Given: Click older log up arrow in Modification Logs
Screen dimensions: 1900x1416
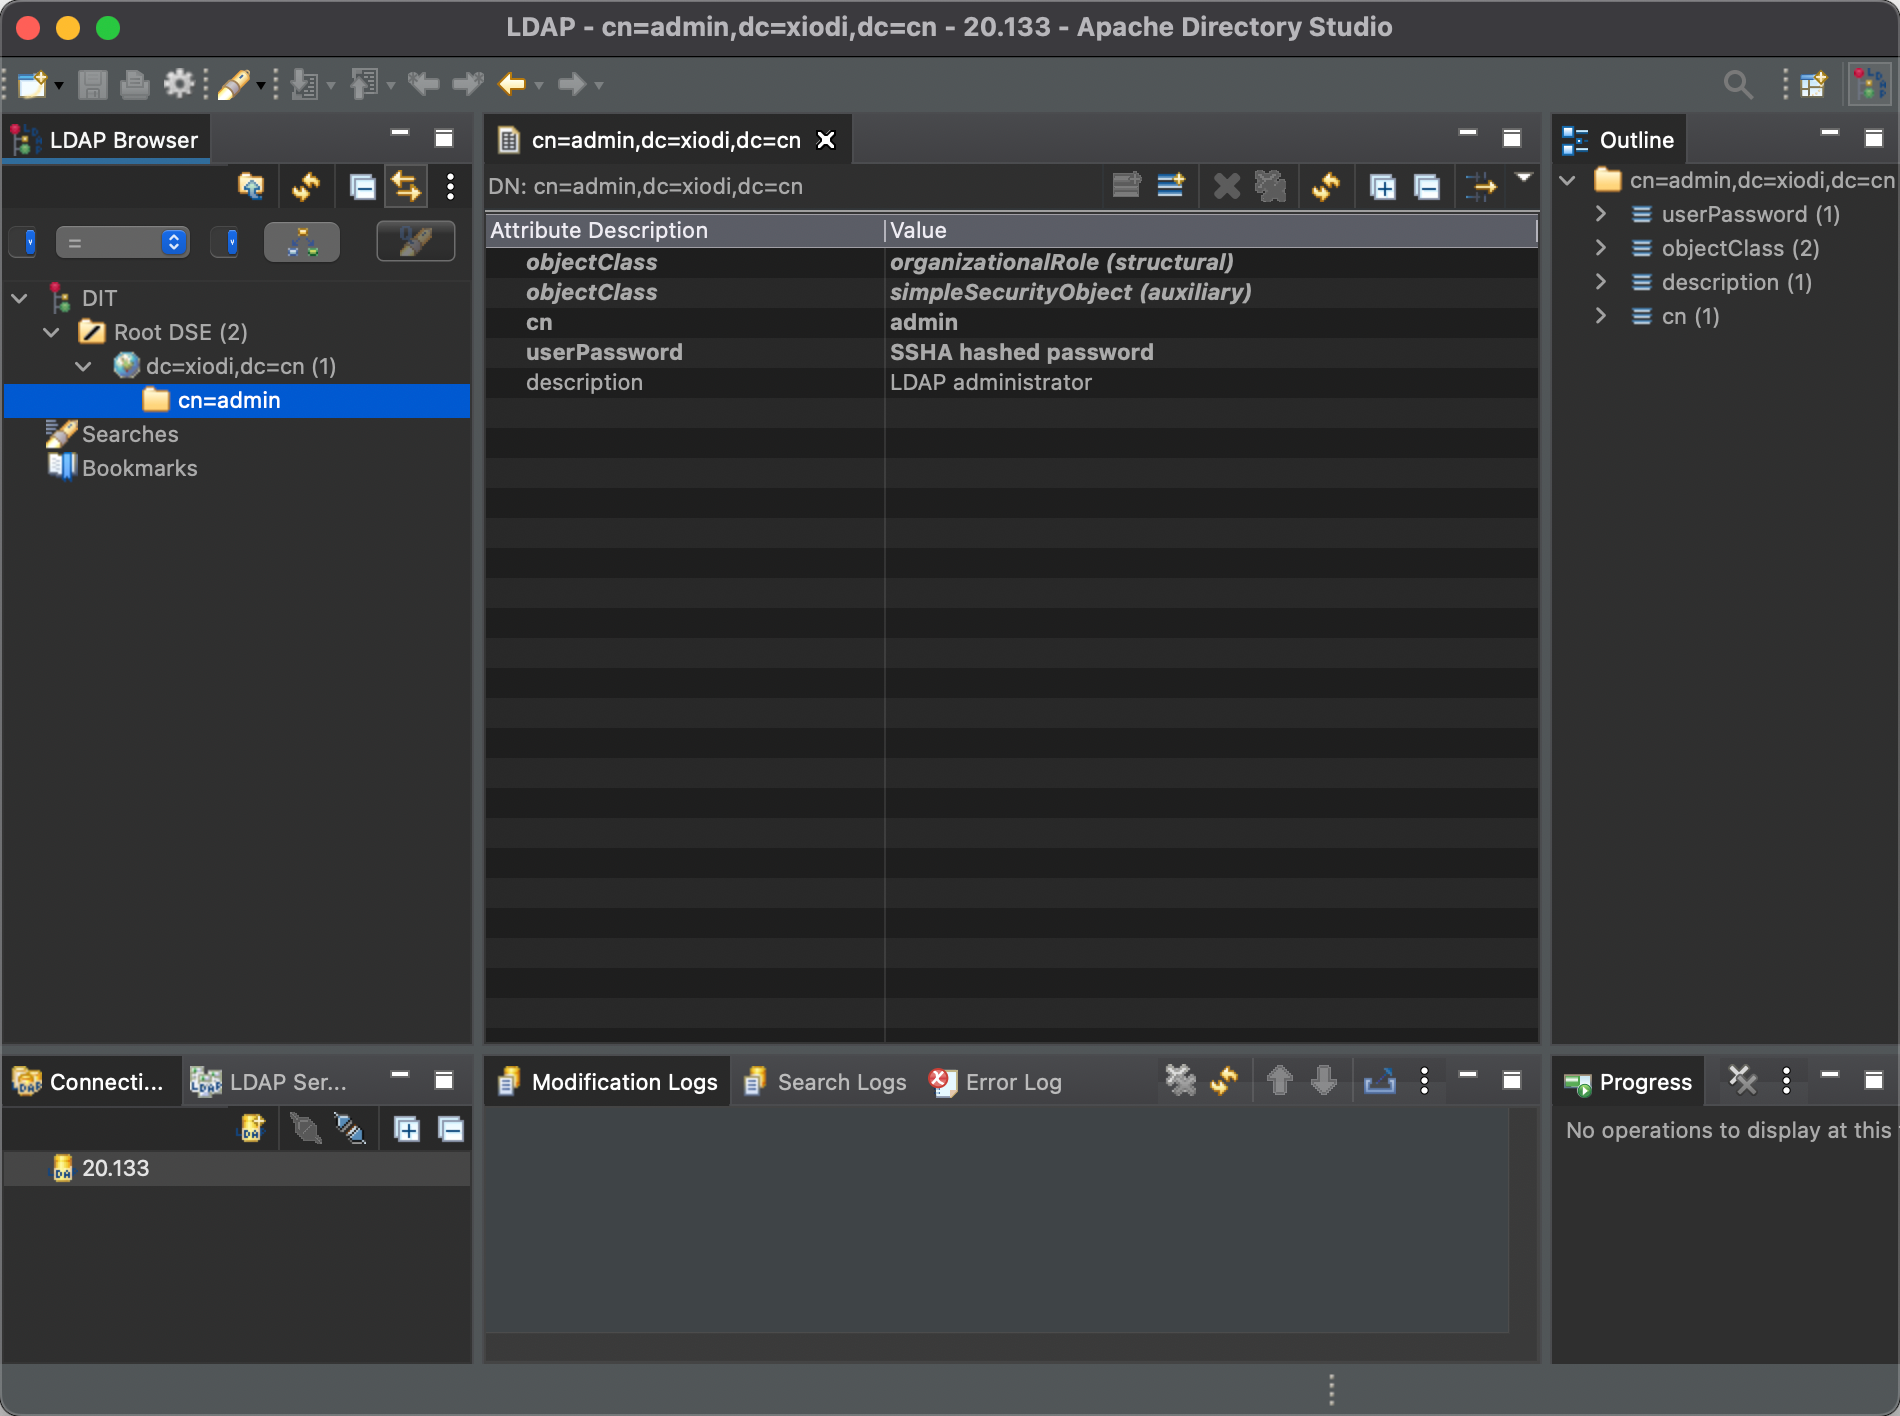Looking at the screenshot, I should (x=1280, y=1080).
